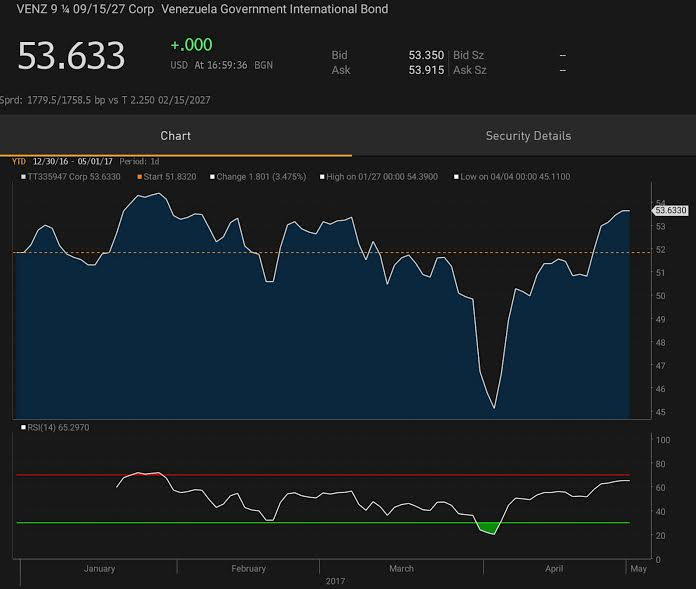Click the time At 16:59:36 BGN
The height and width of the screenshot is (589, 696).
[x=233, y=65]
